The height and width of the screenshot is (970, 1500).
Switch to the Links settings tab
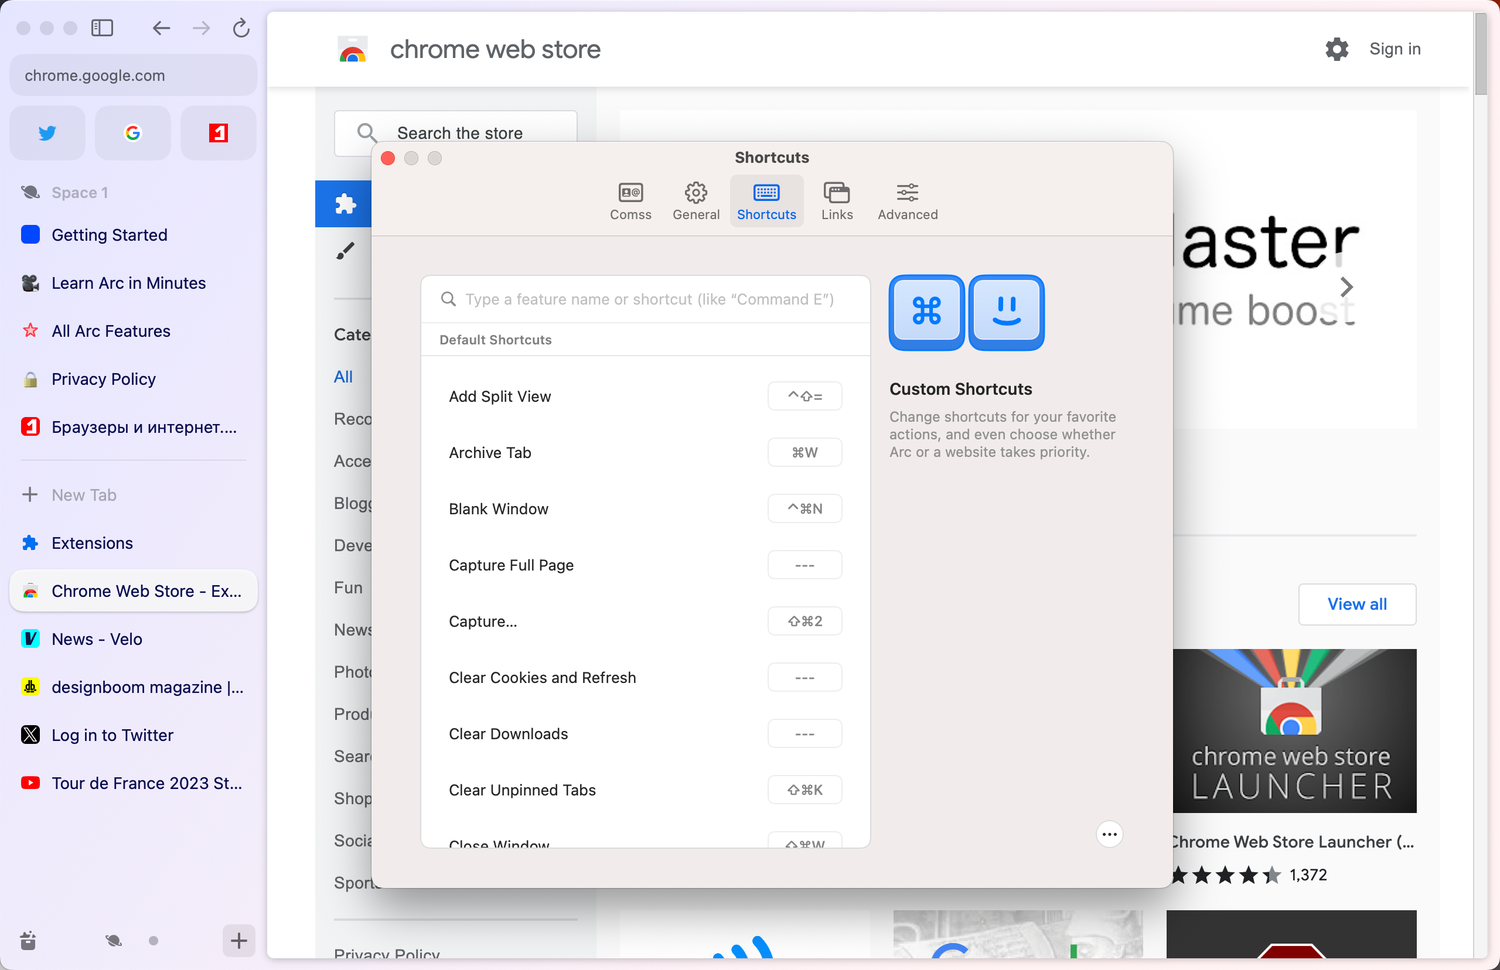[837, 201]
